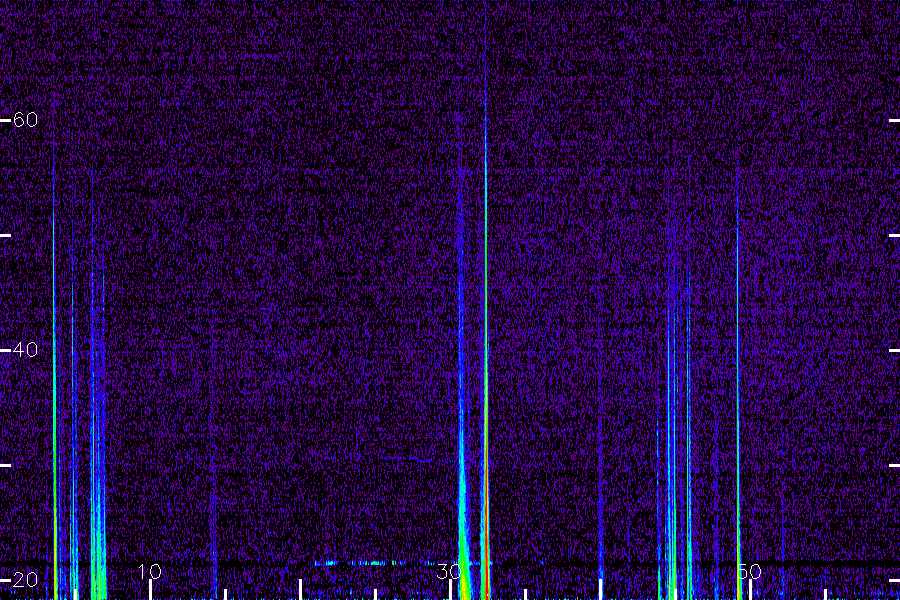
Task: Click the 20 label on vertical axis
Action: 25,579
